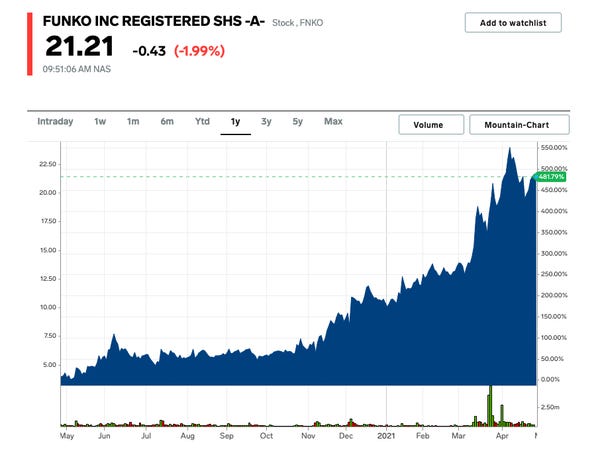Screen dimensions: 600x457
Task: Click the Nov date axis label
Action: pos(308,436)
